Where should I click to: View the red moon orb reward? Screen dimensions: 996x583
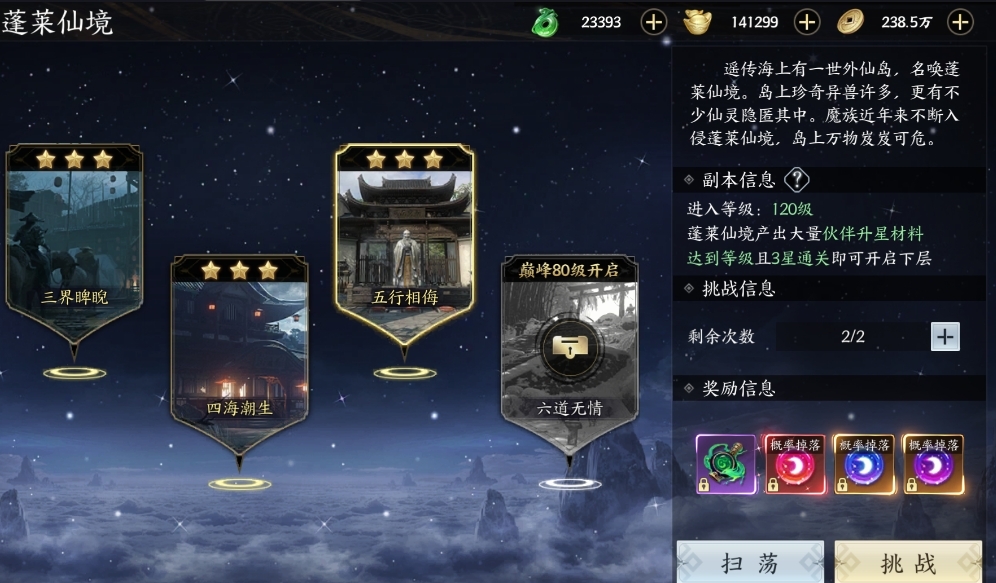pos(795,465)
